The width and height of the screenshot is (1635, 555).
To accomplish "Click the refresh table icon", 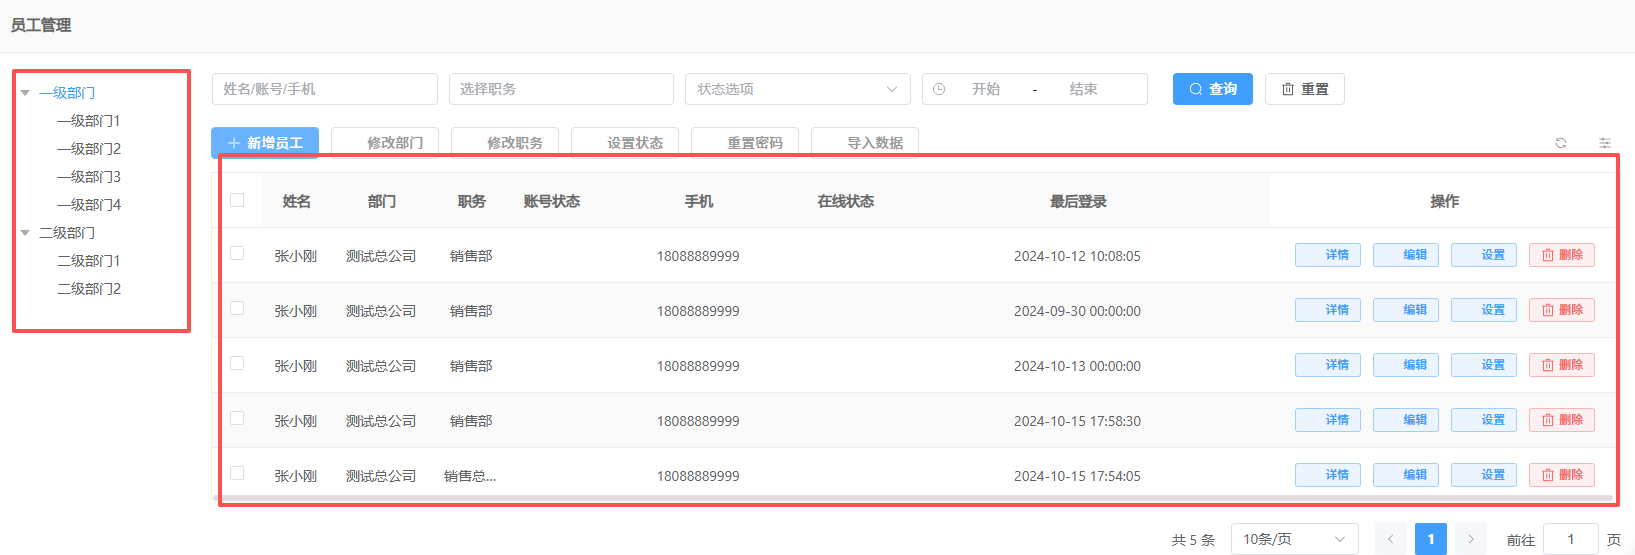I will pyautogui.click(x=1560, y=143).
